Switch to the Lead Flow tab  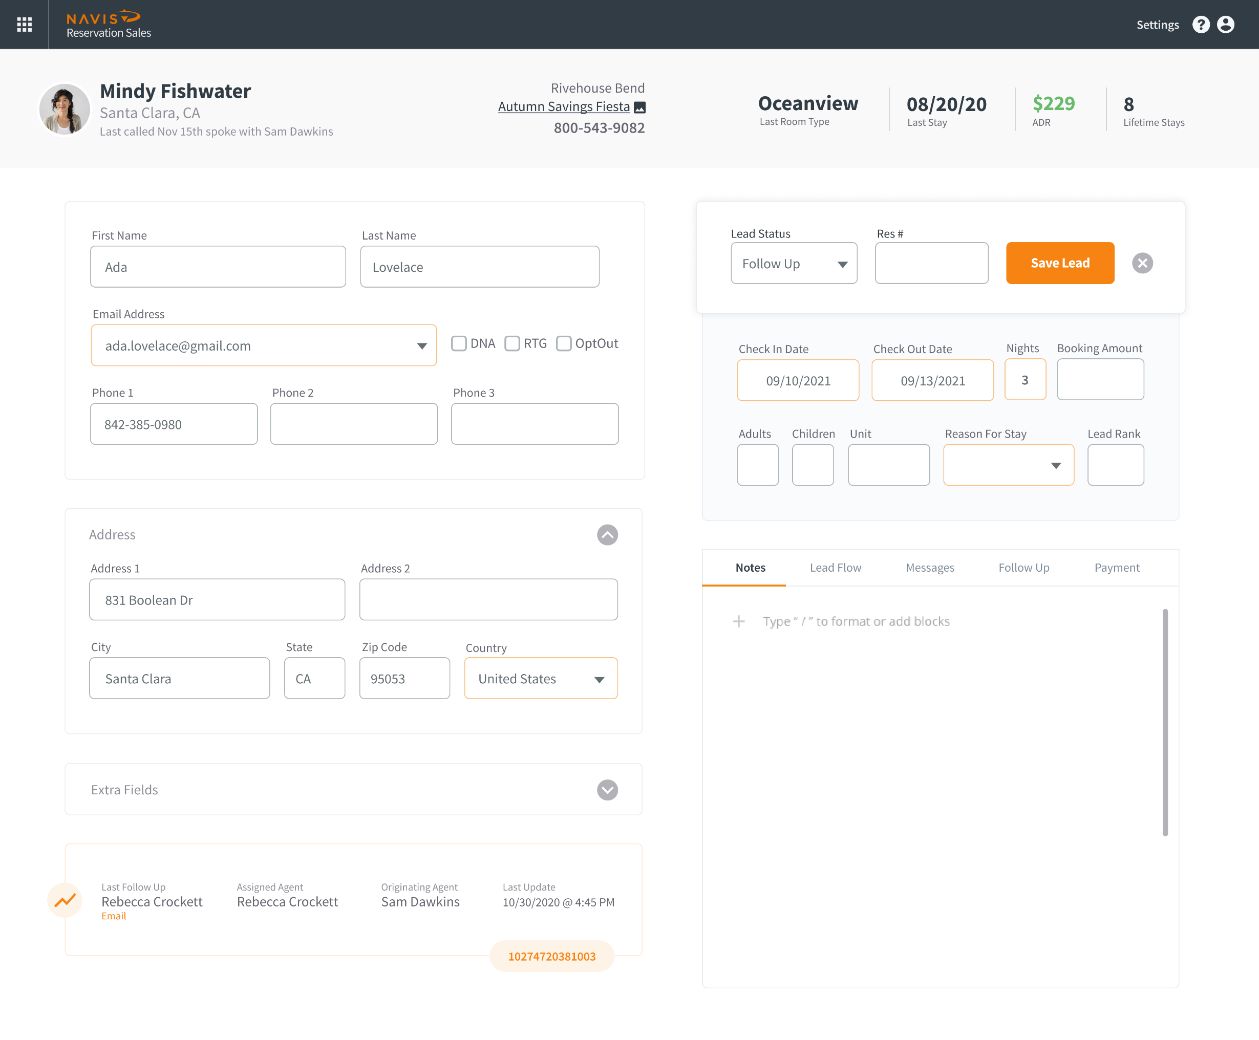(x=835, y=568)
